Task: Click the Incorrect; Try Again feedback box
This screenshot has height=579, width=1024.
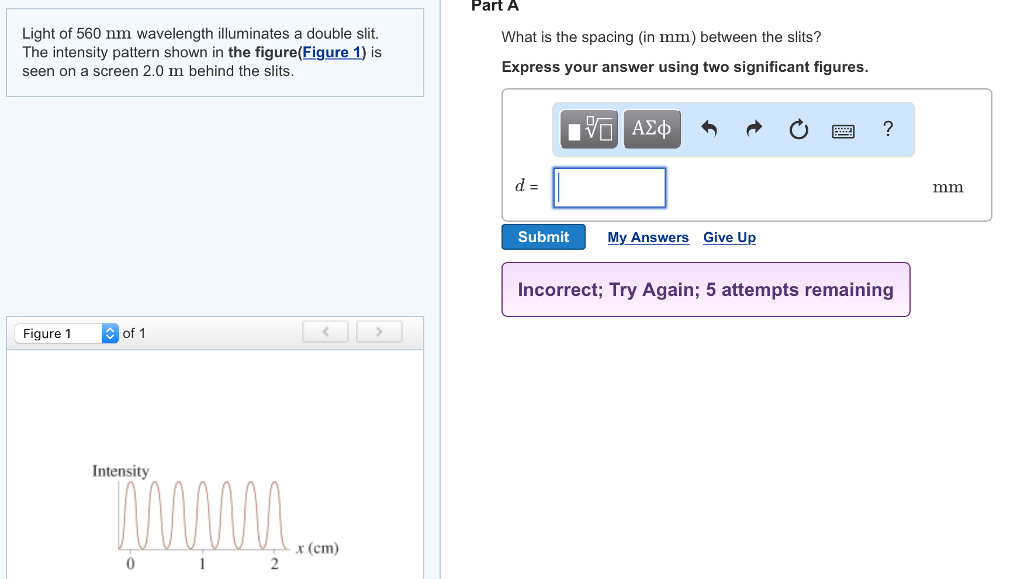Action: click(x=705, y=289)
